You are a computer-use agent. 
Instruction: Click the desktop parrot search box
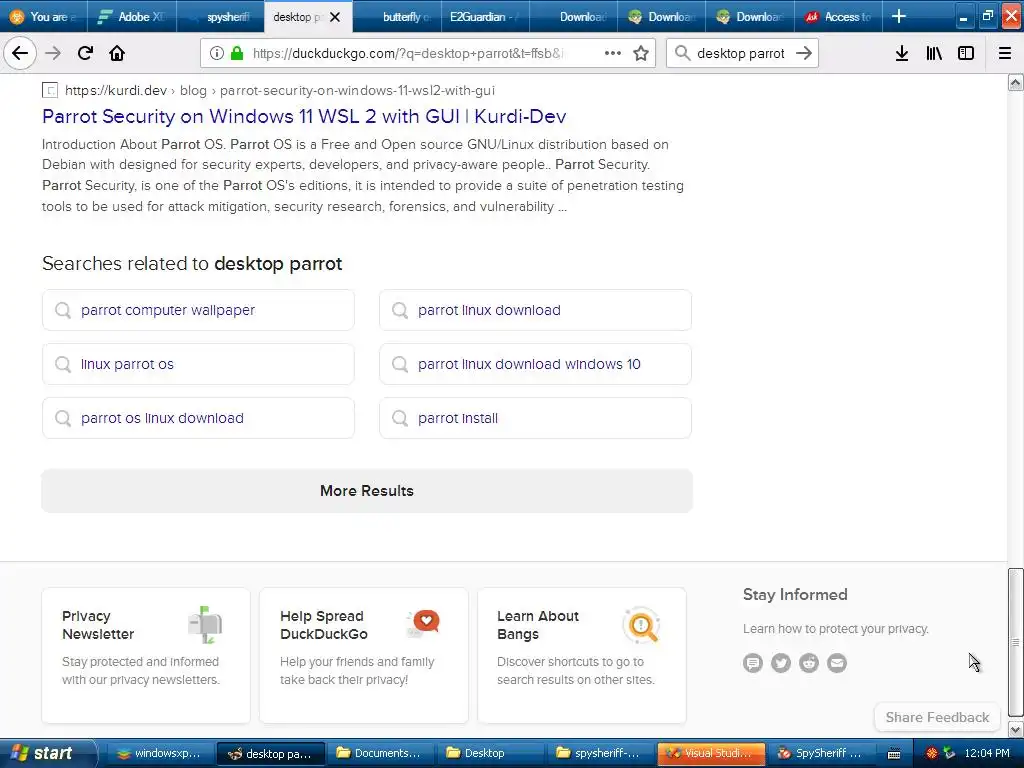pos(741,53)
